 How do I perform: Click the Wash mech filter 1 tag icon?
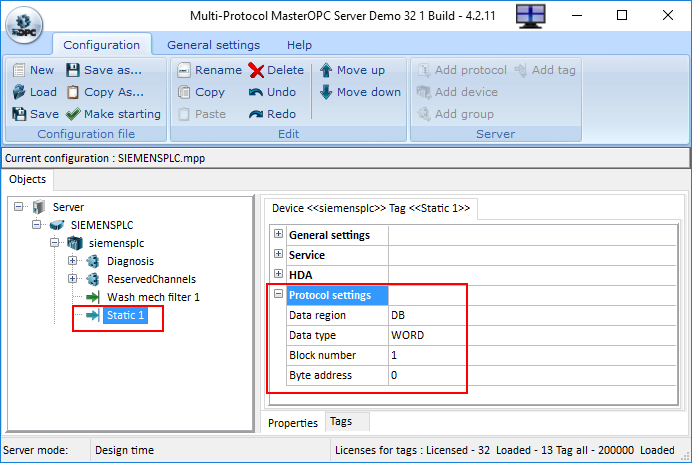93,297
